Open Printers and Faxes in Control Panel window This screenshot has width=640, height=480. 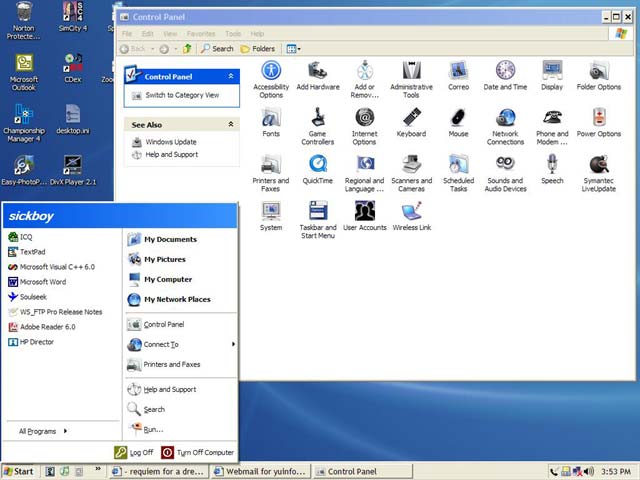(x=271, y=173)
